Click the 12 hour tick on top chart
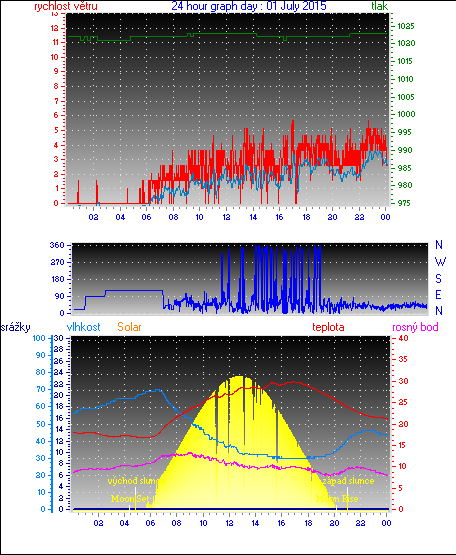This screenshot has height=555, width=456. (x=226, y=217)
